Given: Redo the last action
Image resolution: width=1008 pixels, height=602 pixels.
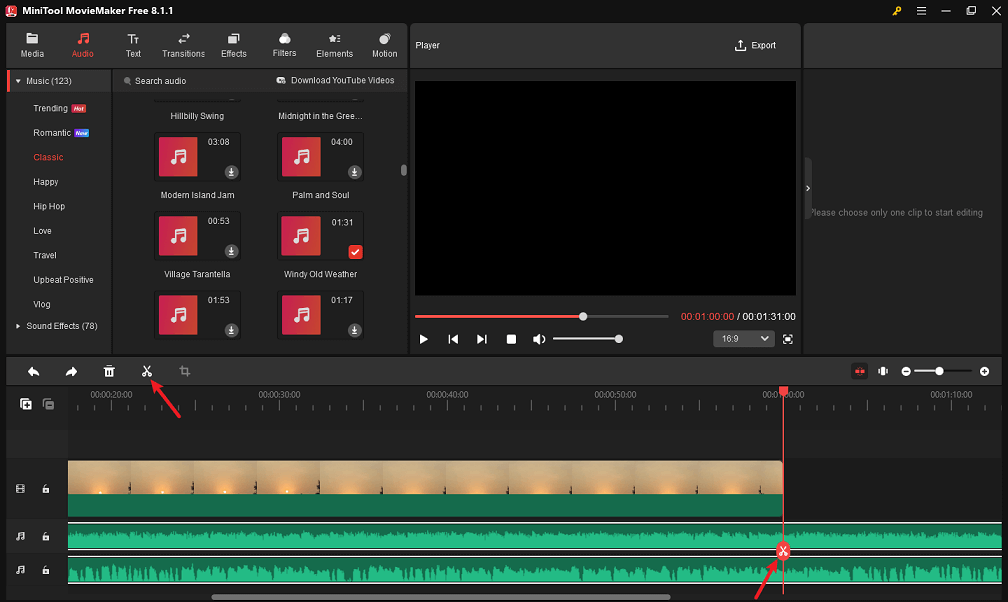Looking at the screenshot, I should point(71,372).
